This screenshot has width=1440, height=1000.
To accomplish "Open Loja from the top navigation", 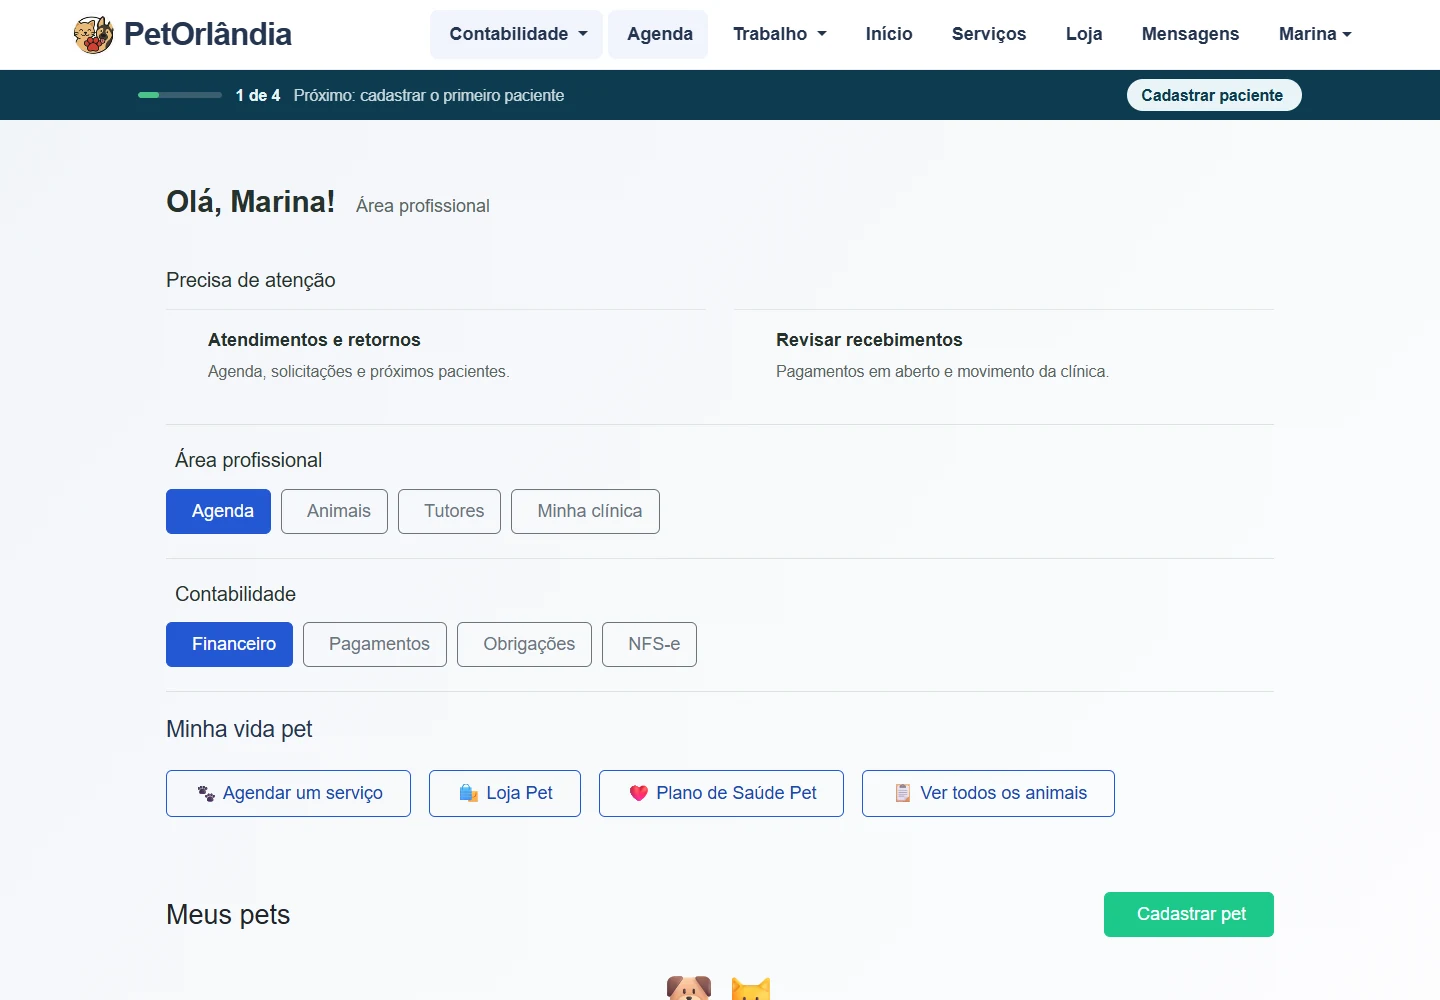I will point(1084,34).
